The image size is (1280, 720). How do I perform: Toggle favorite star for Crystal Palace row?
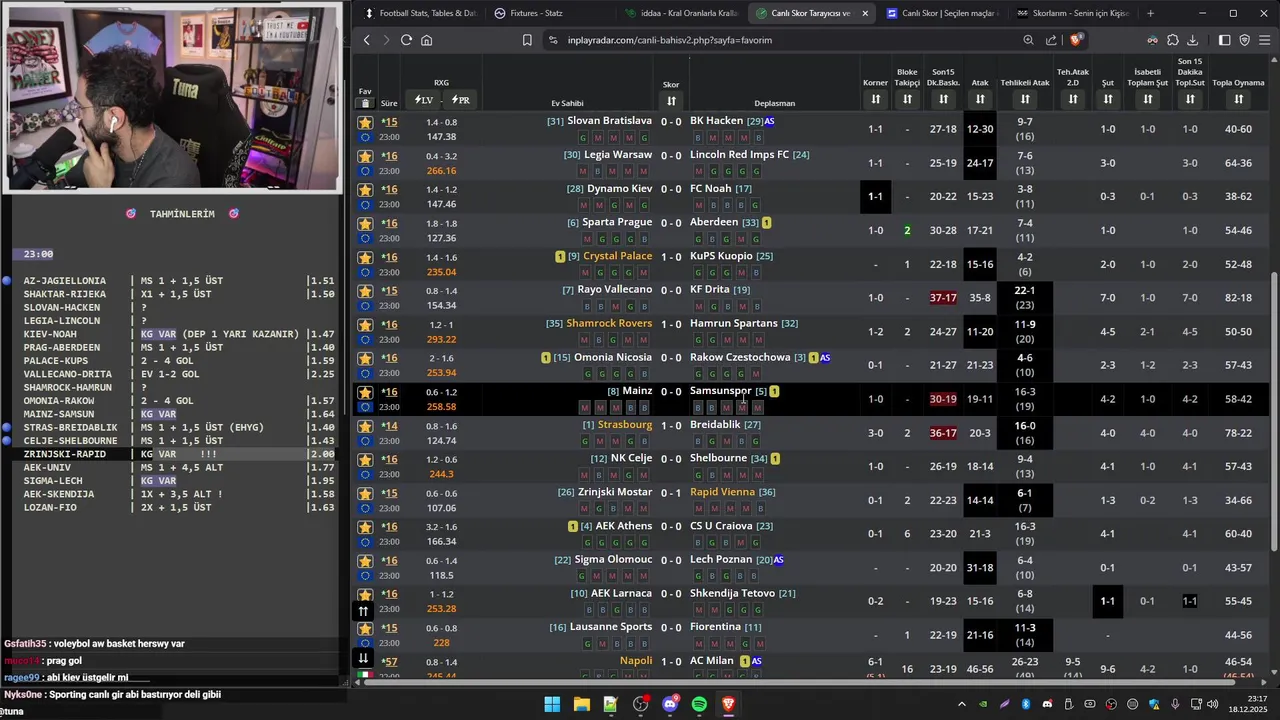pos(365,258)
